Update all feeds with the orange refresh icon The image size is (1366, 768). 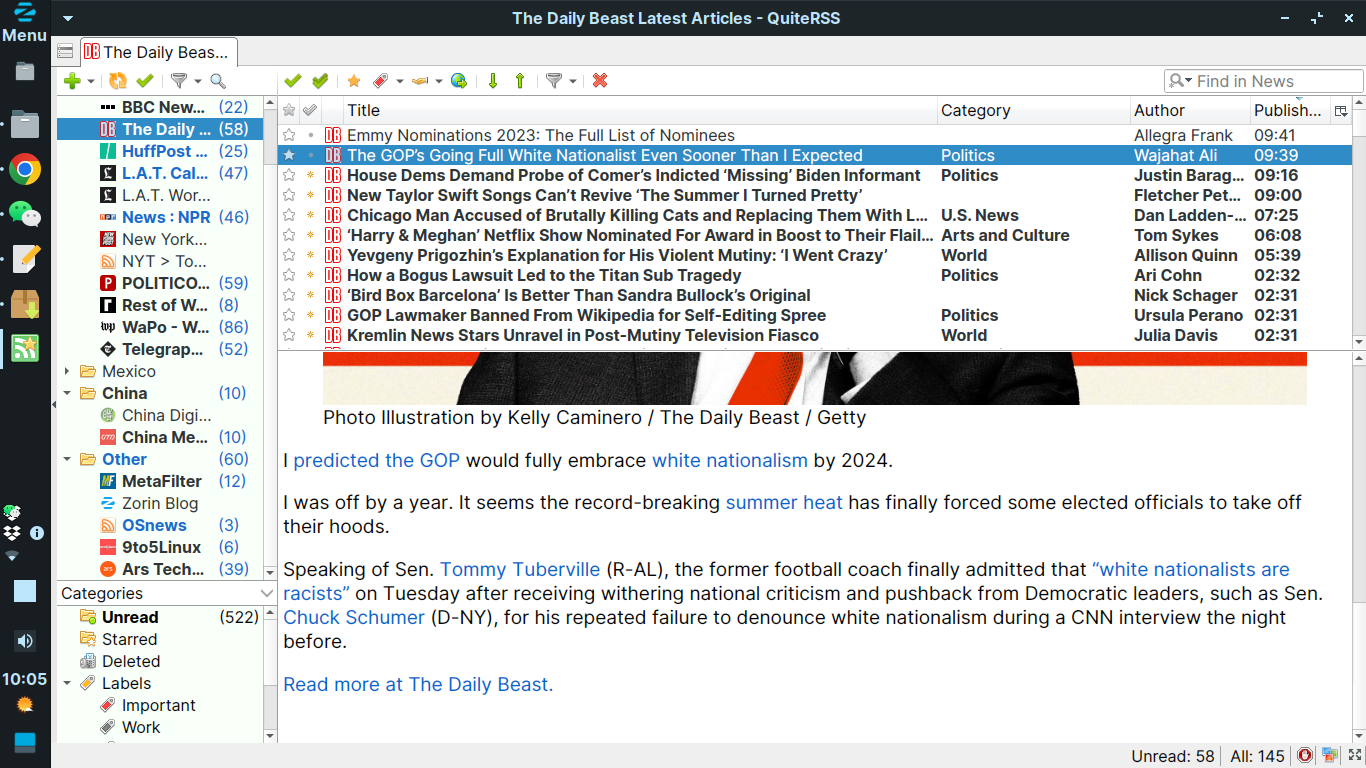point(118,81)
